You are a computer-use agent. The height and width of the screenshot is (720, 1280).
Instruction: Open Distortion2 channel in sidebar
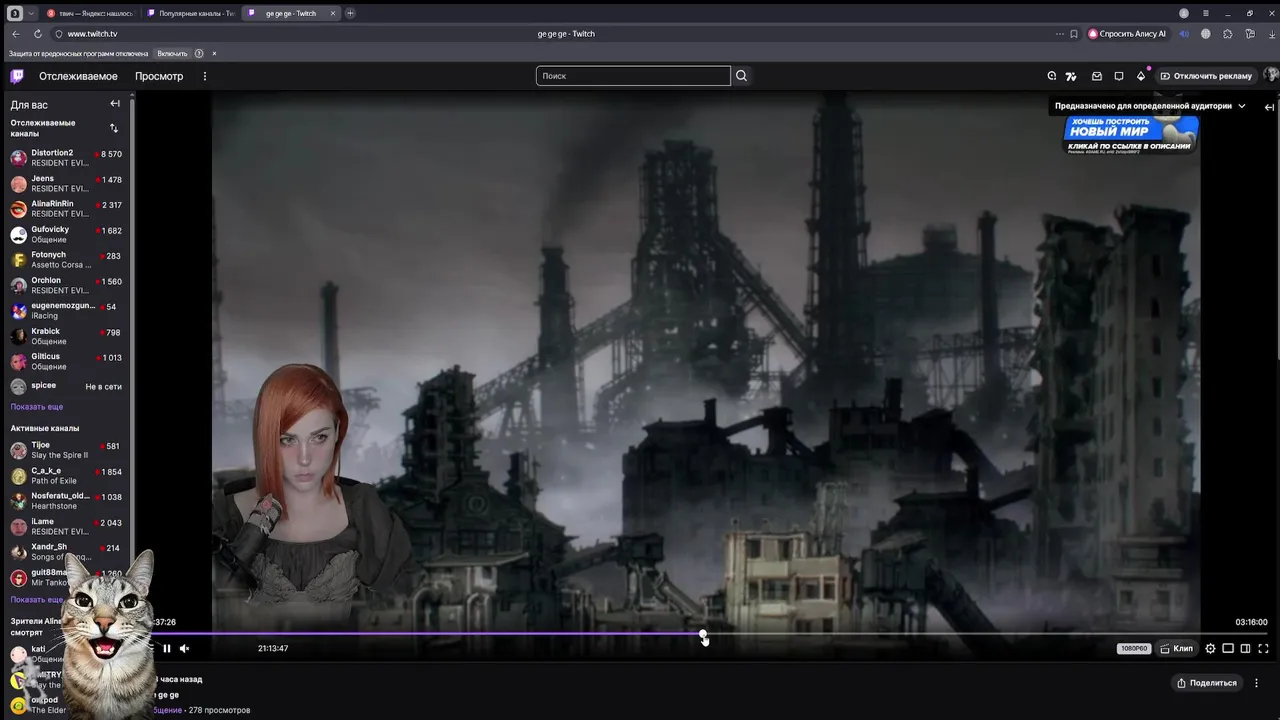pos(66,158)
